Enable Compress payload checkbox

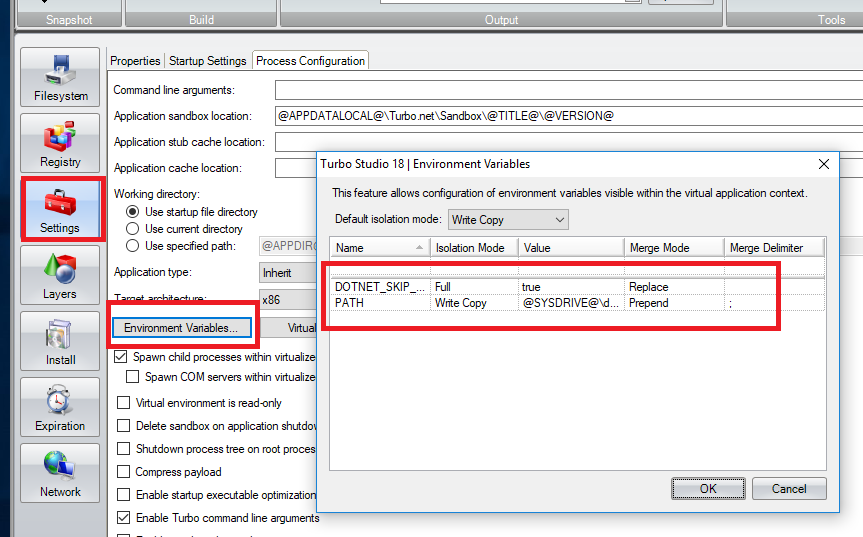(124, 472)
